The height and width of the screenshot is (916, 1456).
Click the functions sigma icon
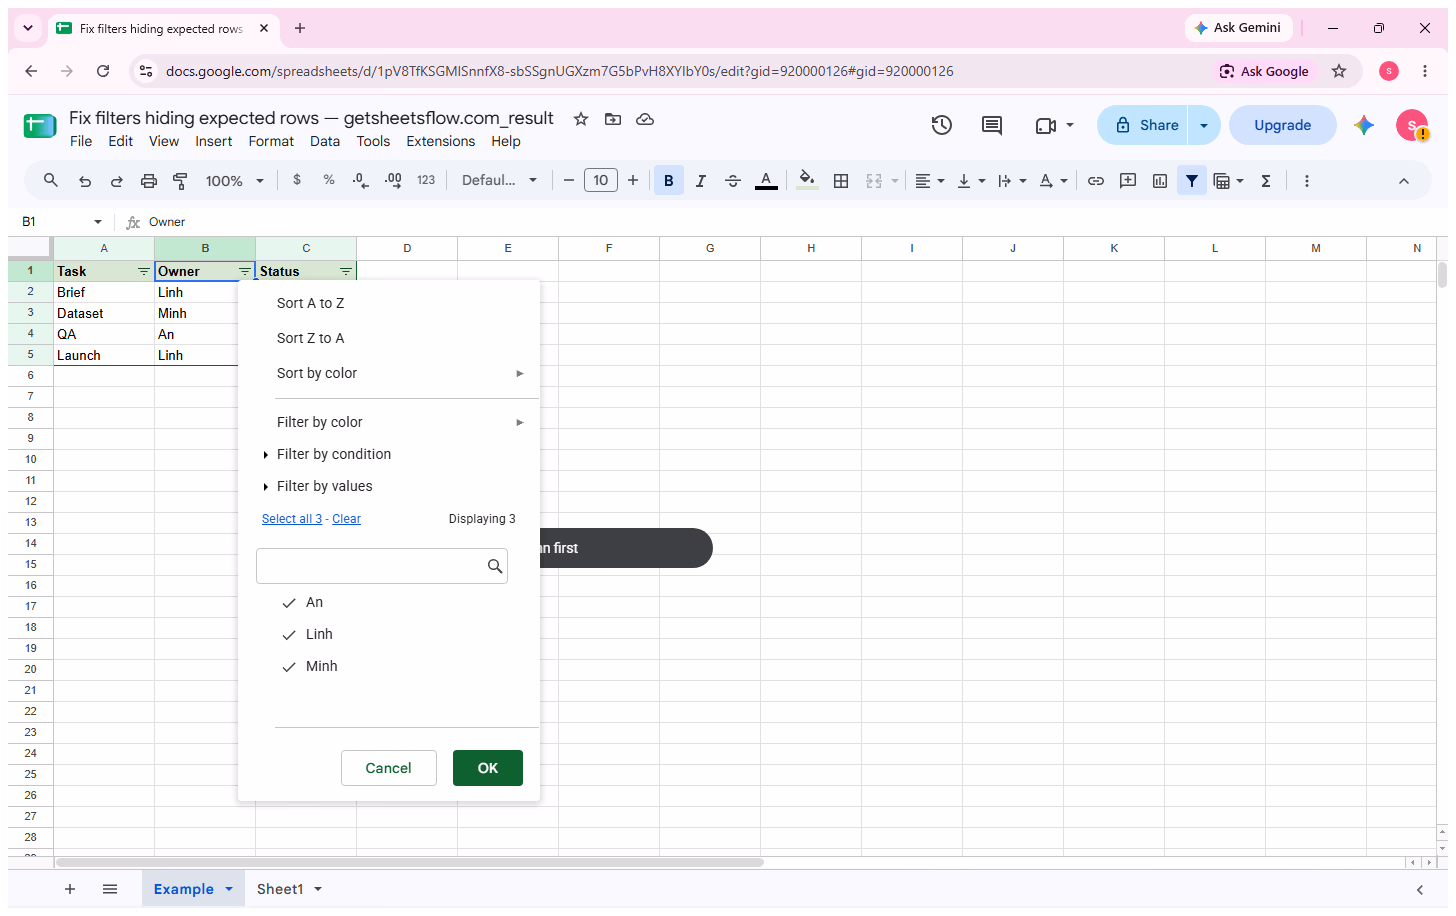tap(1266, 181)
